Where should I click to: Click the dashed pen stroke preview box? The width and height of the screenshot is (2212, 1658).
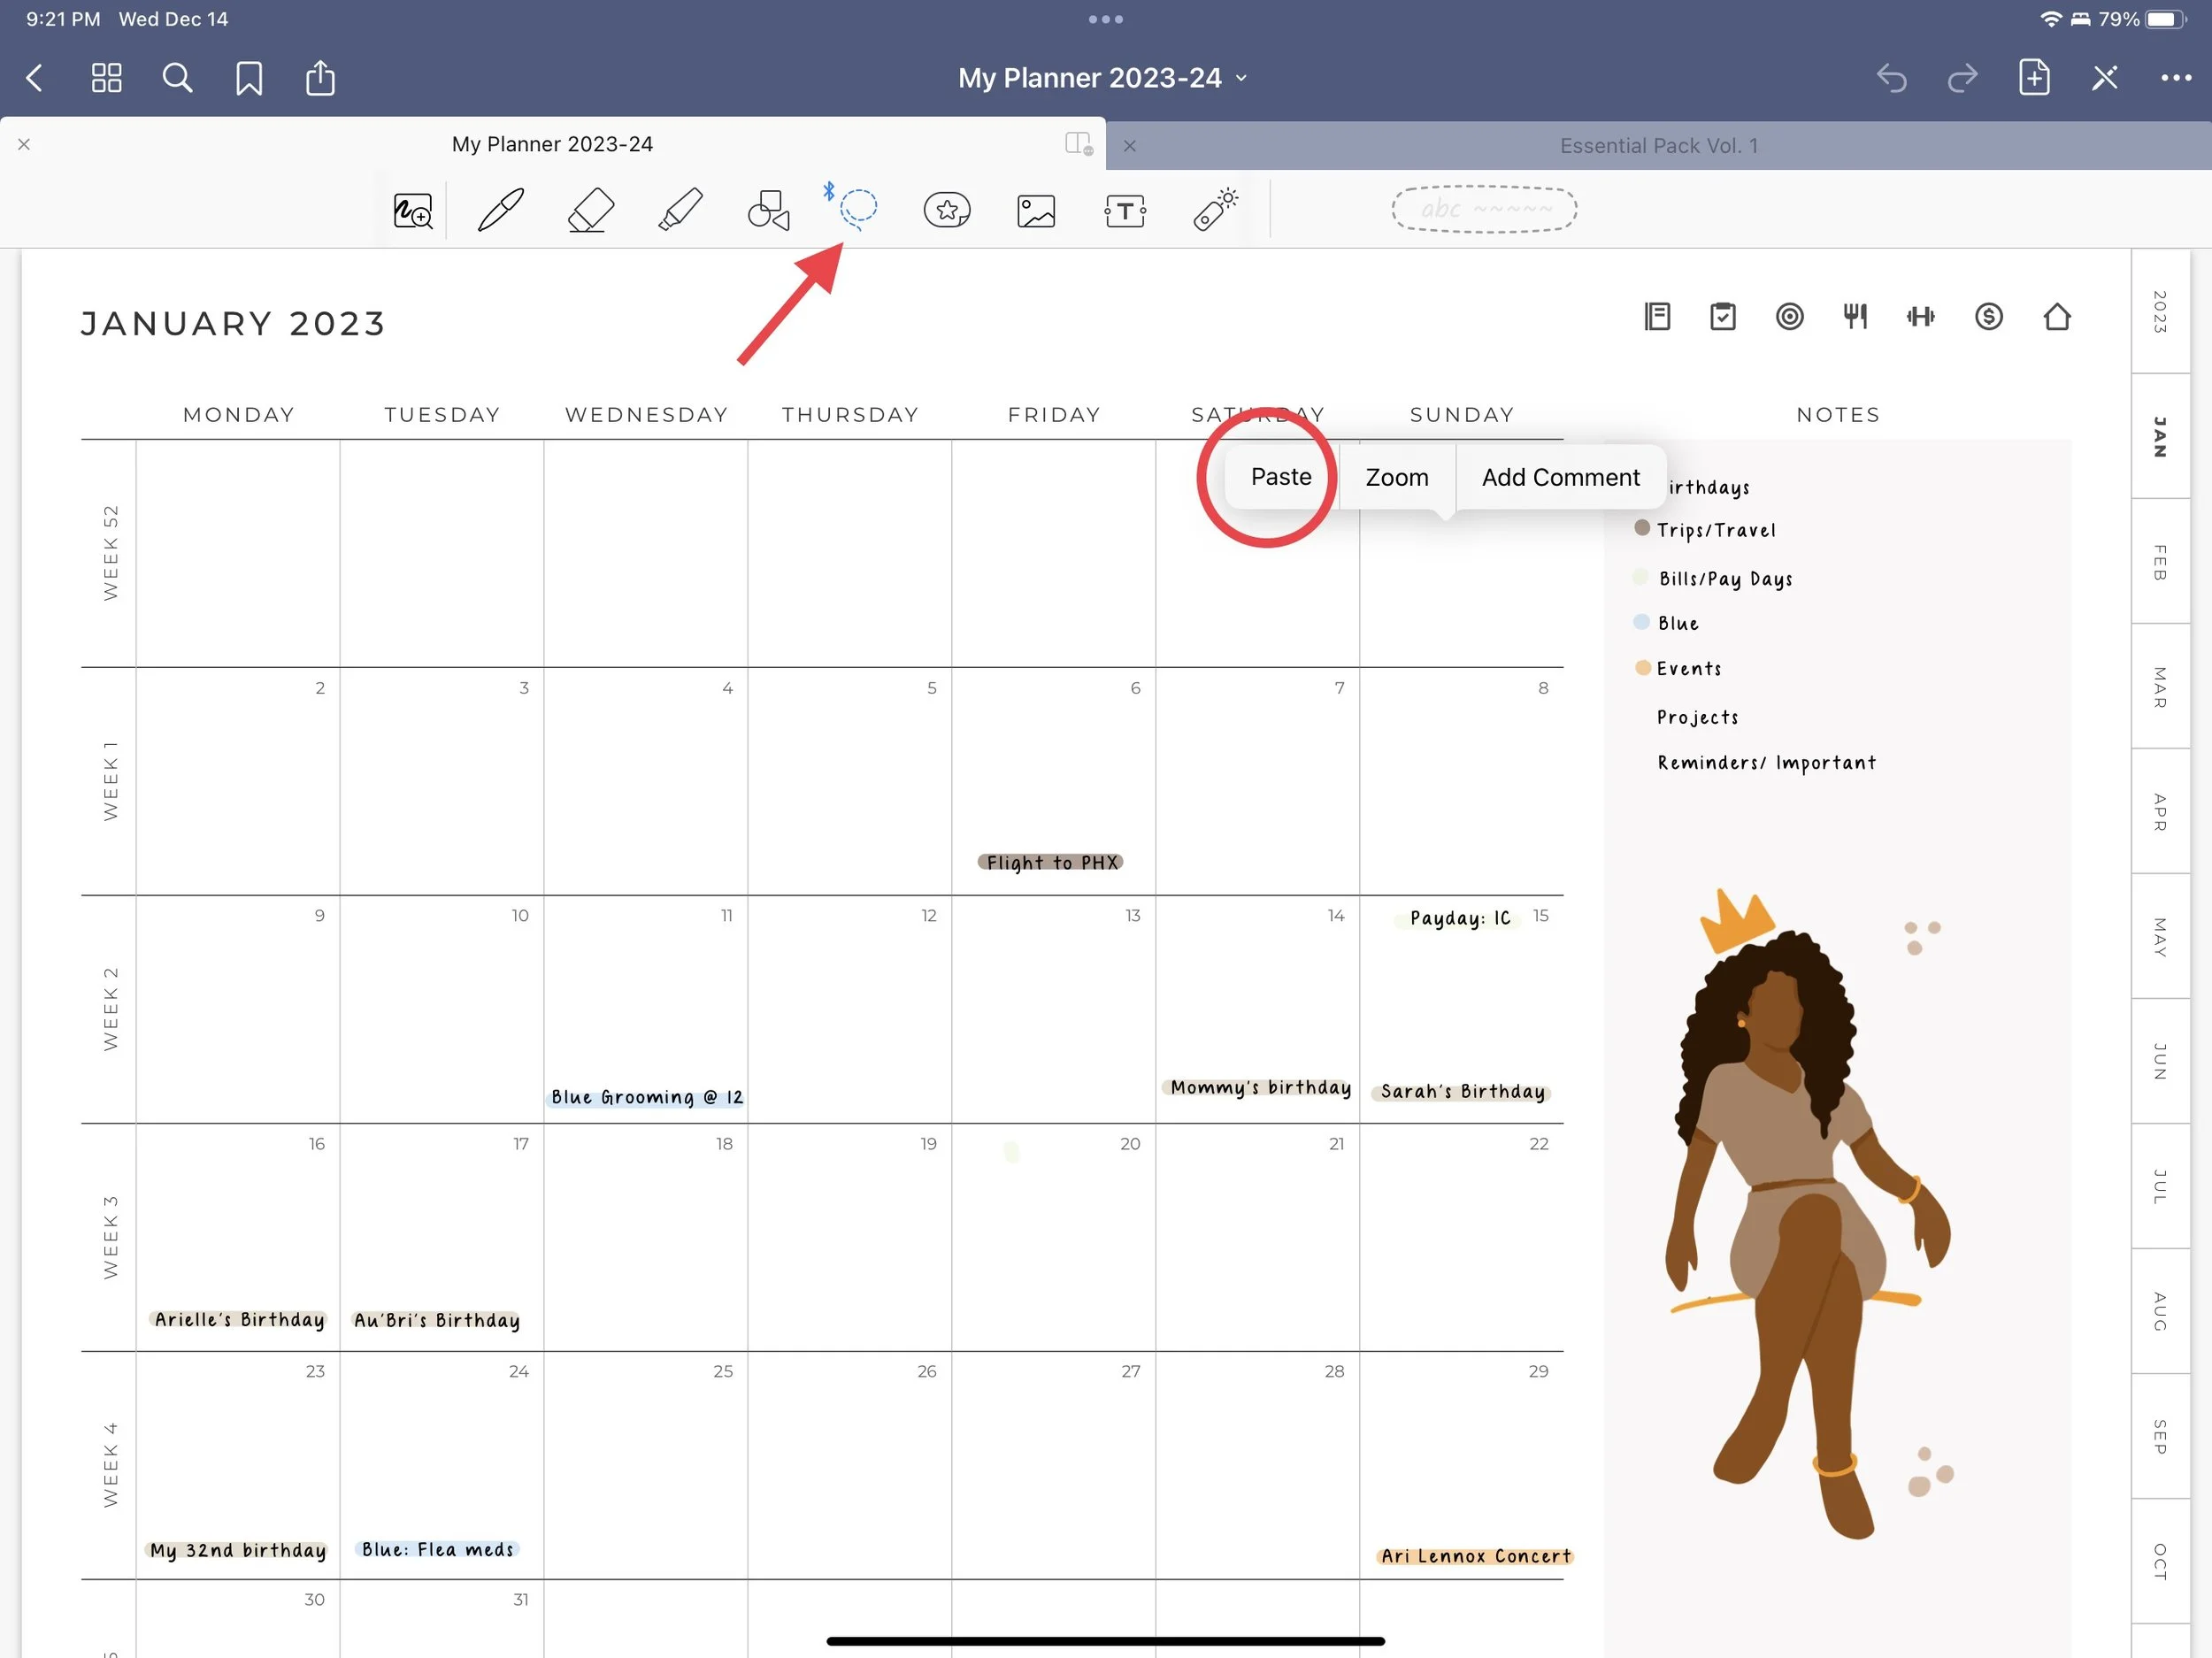1484,209
